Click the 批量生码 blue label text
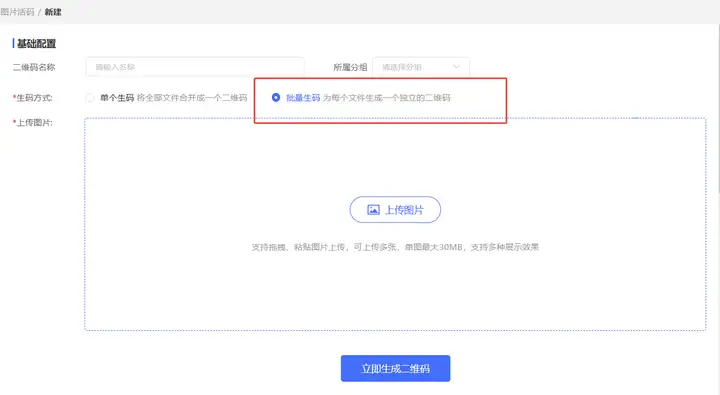The image size is (720, 395). [303, 97]
